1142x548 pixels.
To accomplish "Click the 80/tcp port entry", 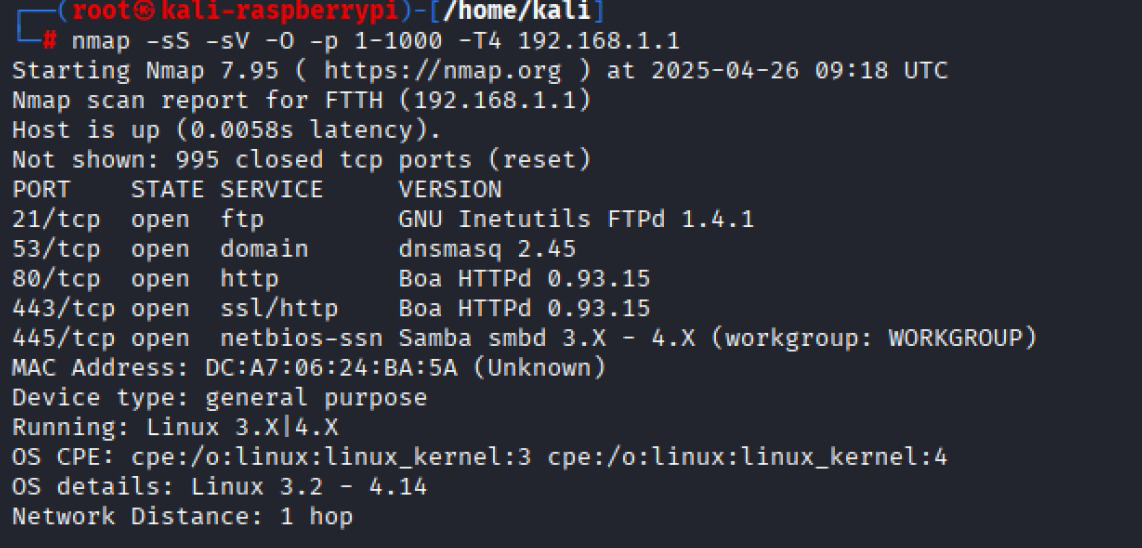I will pyautogui.click(x=56, y=279).
